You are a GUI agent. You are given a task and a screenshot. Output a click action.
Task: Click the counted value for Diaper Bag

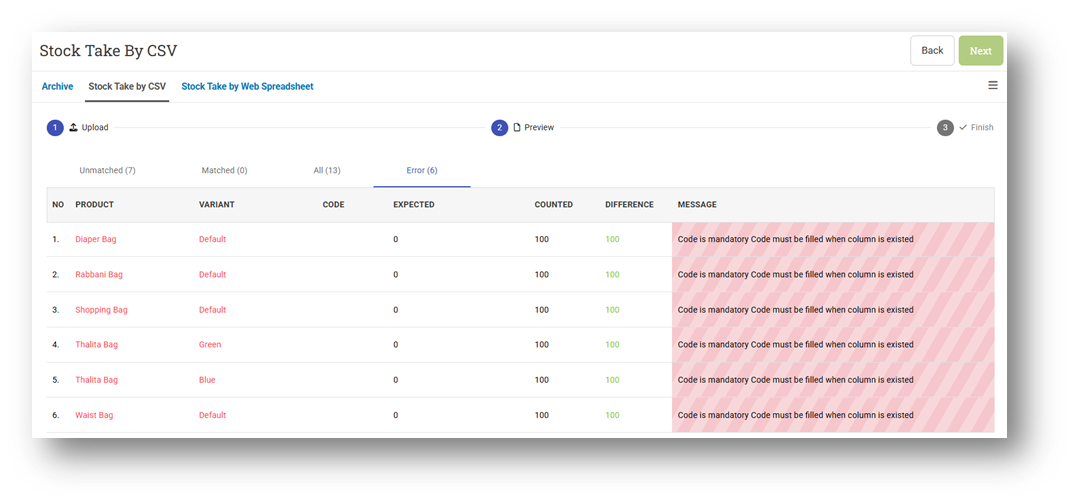coord(541,239)
